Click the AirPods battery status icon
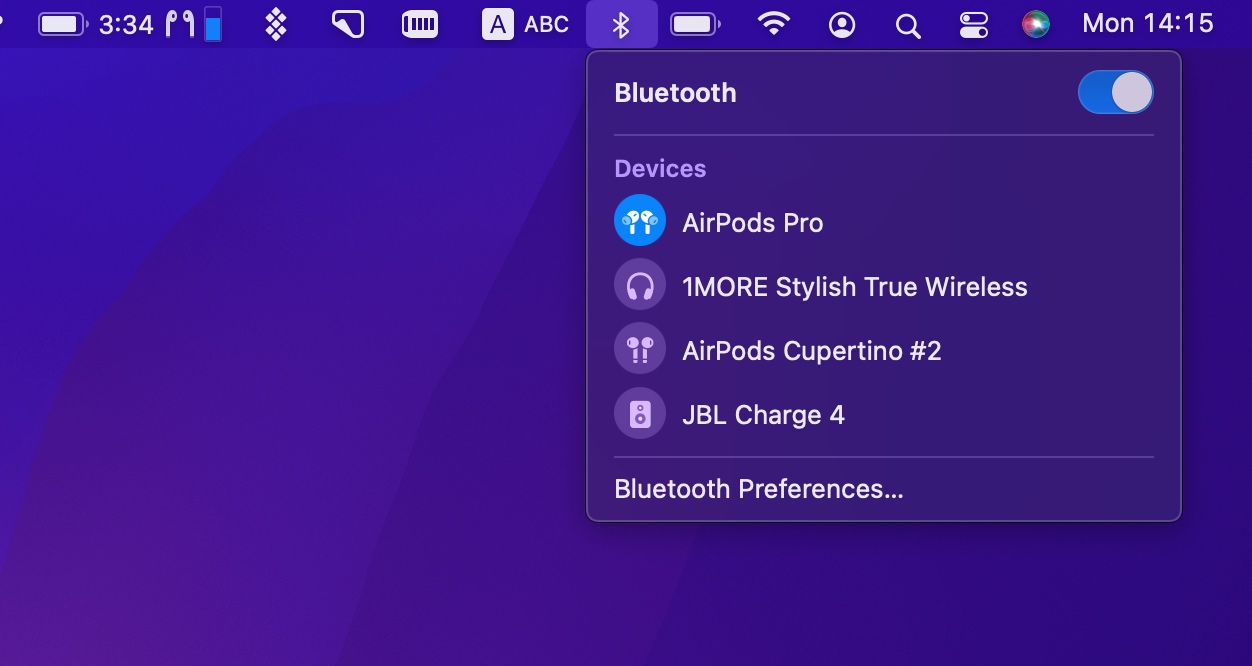This screenshot has height=666, width=1252. [x=180, y=24]
